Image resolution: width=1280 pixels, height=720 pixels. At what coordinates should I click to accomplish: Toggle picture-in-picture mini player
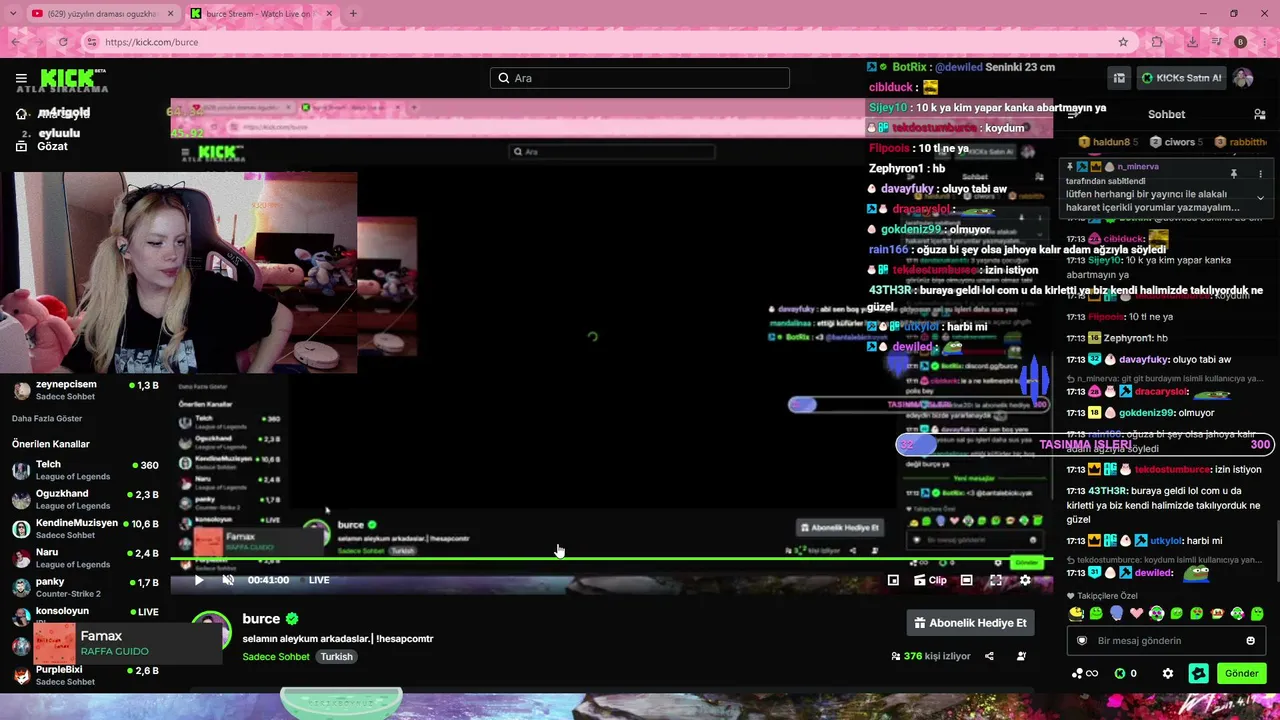pyautogui.click(x=893, y=580)
